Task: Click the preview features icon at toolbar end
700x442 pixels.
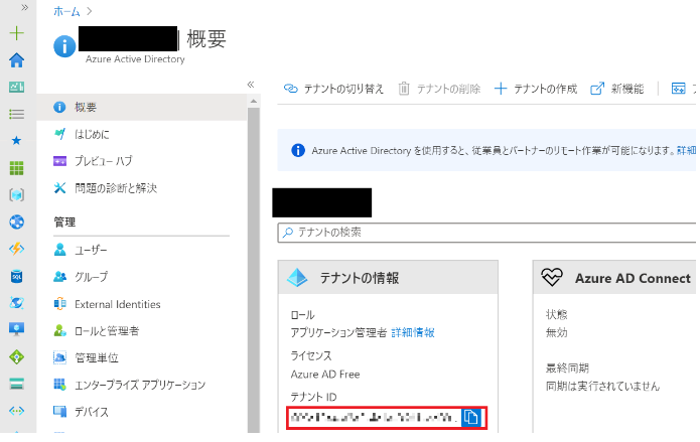Action: [x=679, y=89]
